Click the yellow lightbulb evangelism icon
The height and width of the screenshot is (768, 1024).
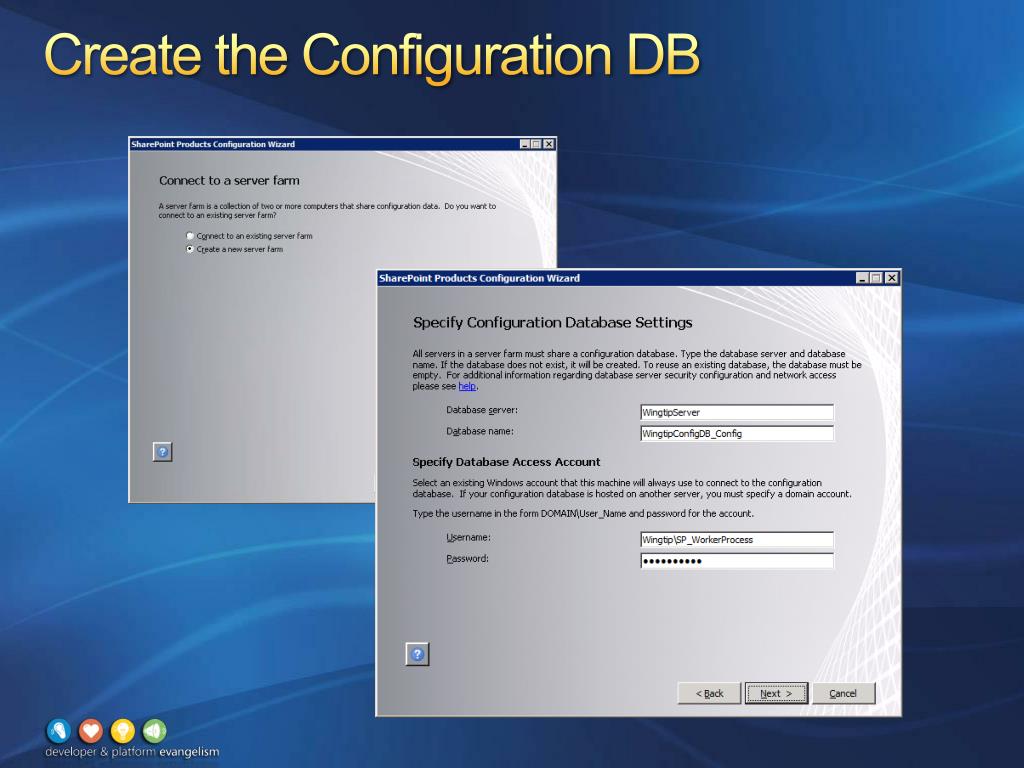pos(123,731)
